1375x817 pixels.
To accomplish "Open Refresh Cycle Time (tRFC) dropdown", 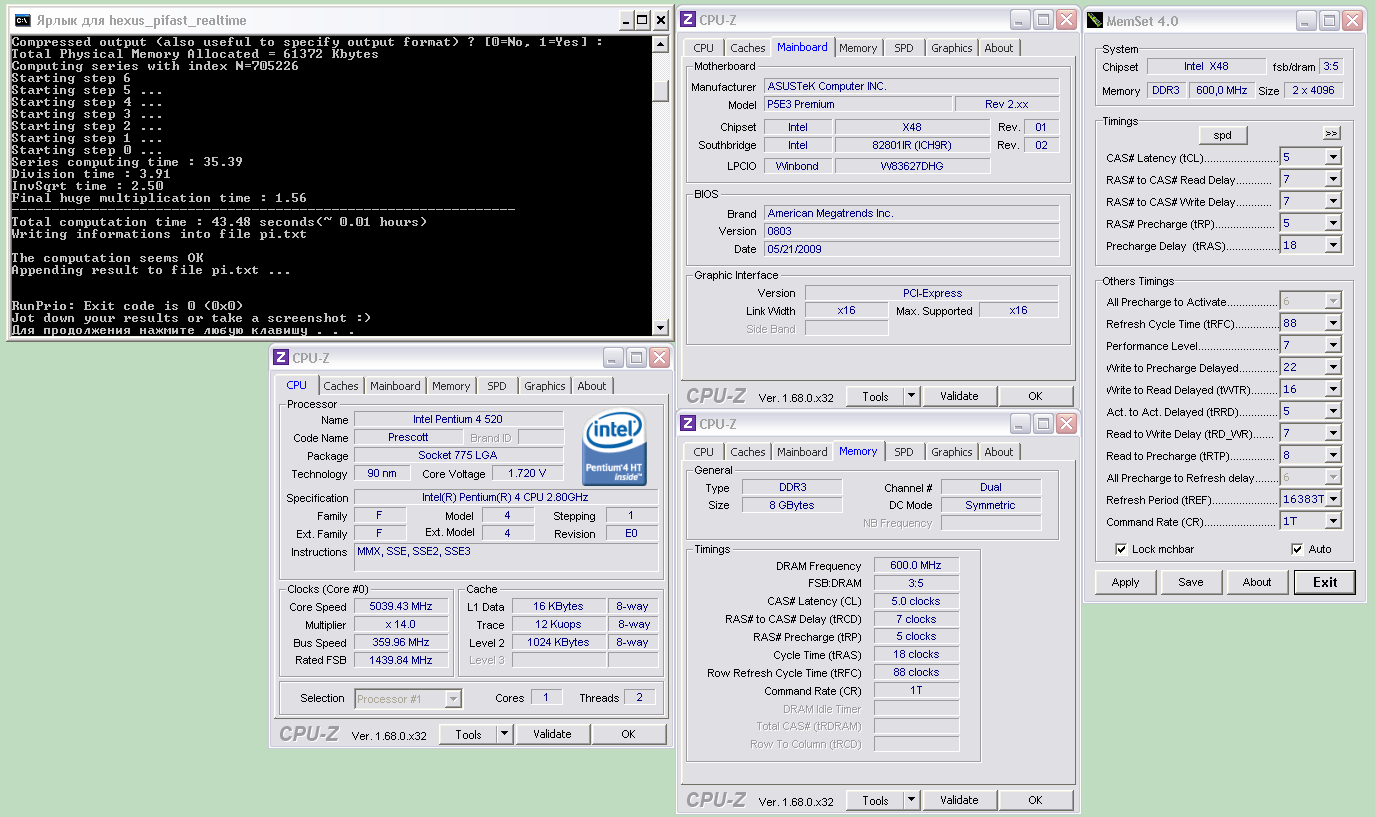I will pyautogui.click(x=1333, y=323).
